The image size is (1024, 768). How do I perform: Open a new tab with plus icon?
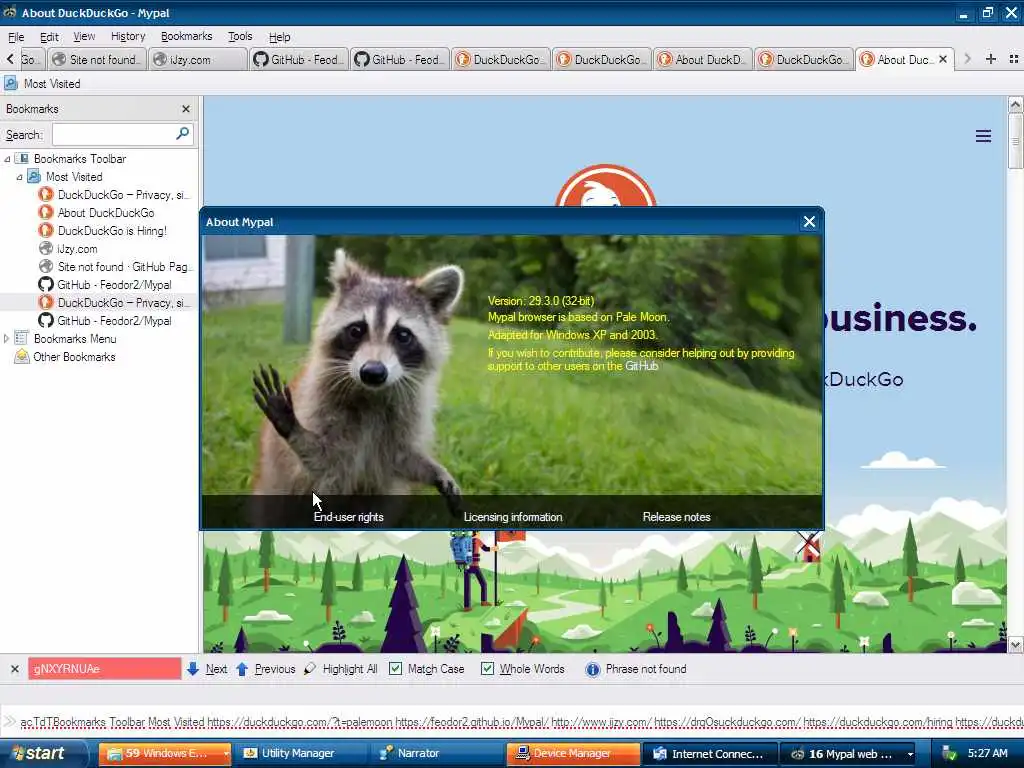(x=991, y=59)
